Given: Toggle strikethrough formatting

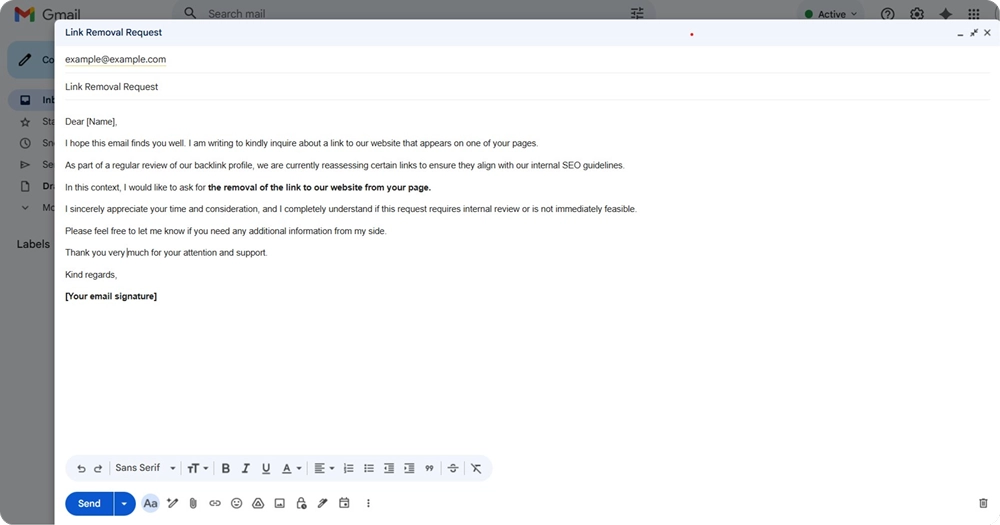Looking at the screenshot, I should pos(453,468).
